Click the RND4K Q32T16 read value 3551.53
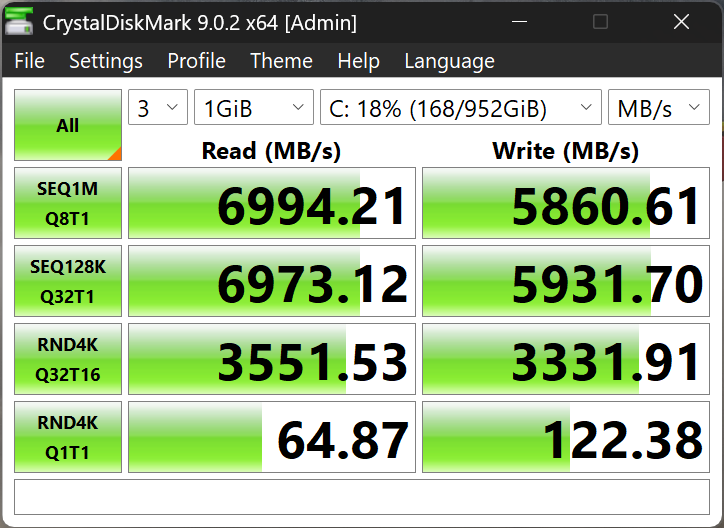Screen dimensions: 724x528 pos(272,359)
